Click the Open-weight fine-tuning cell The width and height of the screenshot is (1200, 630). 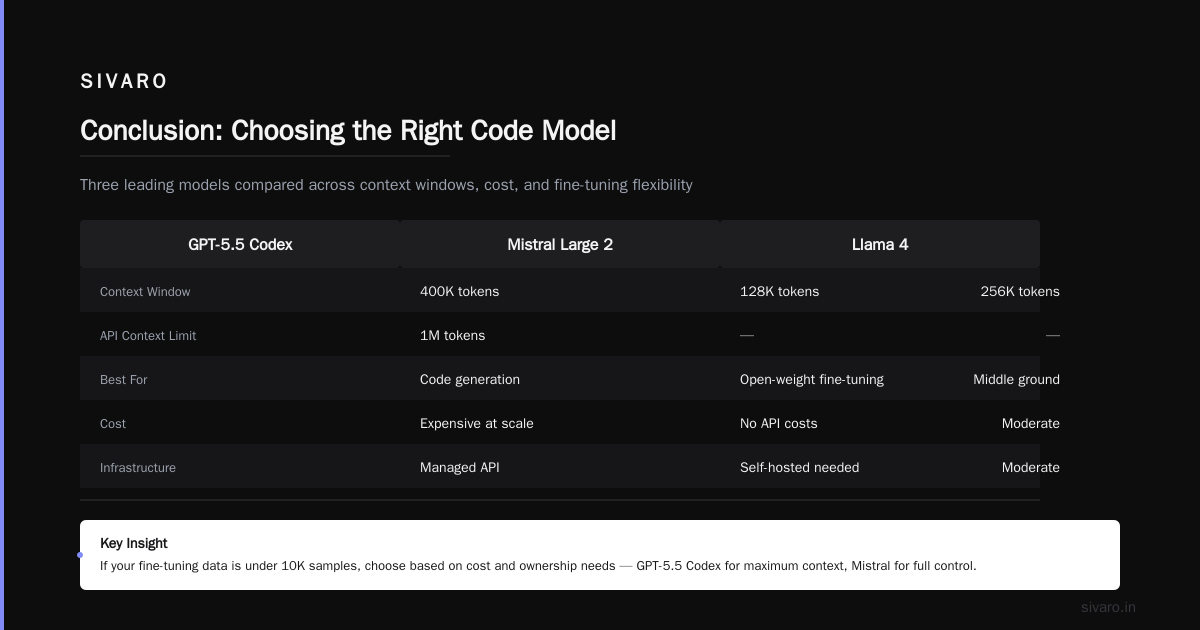(812, 380)
